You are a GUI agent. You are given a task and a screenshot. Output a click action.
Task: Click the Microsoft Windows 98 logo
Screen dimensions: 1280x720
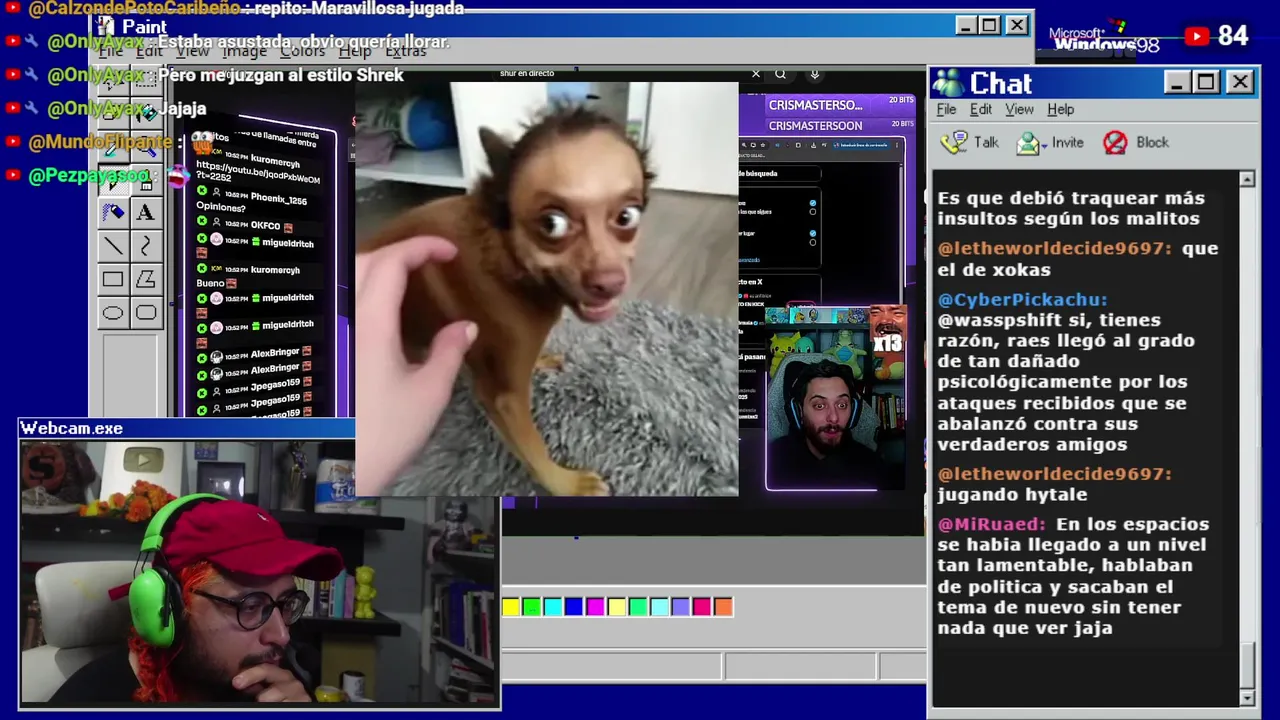pos(1104,38)
